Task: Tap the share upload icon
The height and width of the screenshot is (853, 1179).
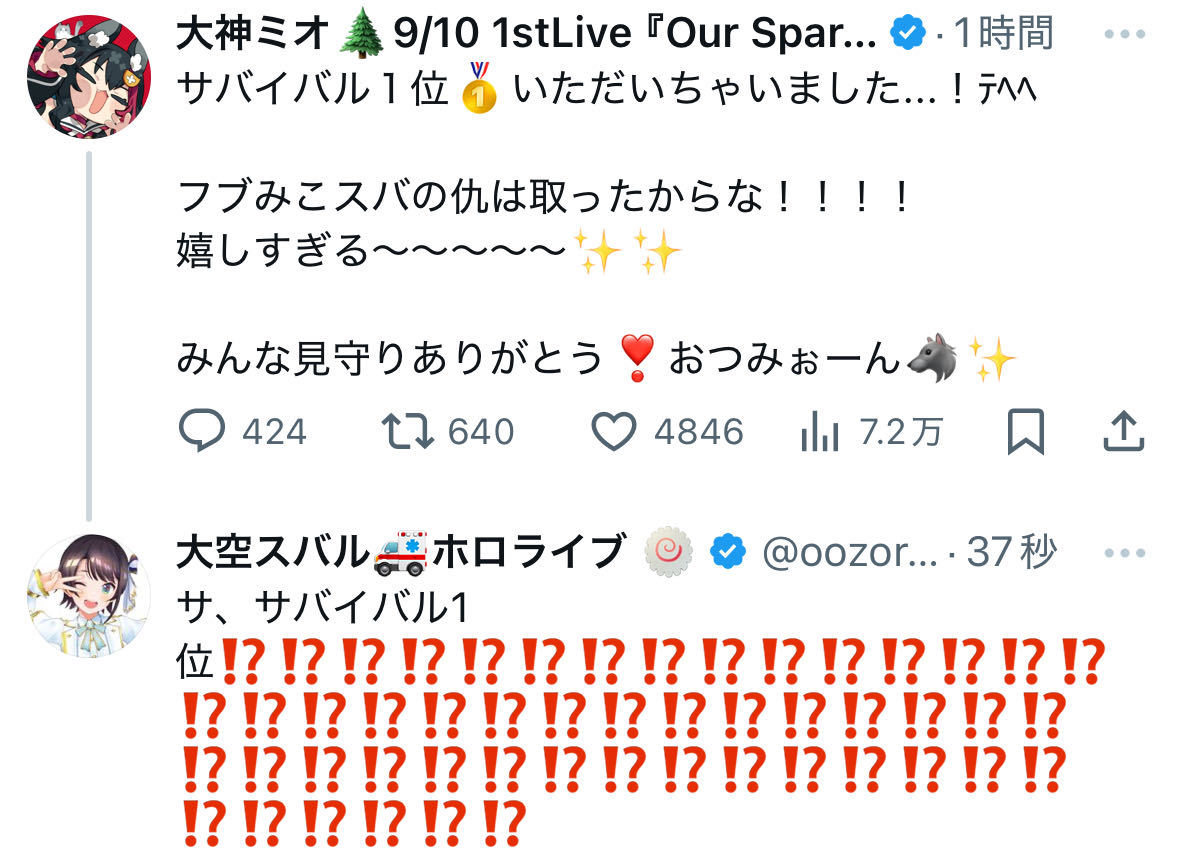Action: click(x=1123, y=431)
